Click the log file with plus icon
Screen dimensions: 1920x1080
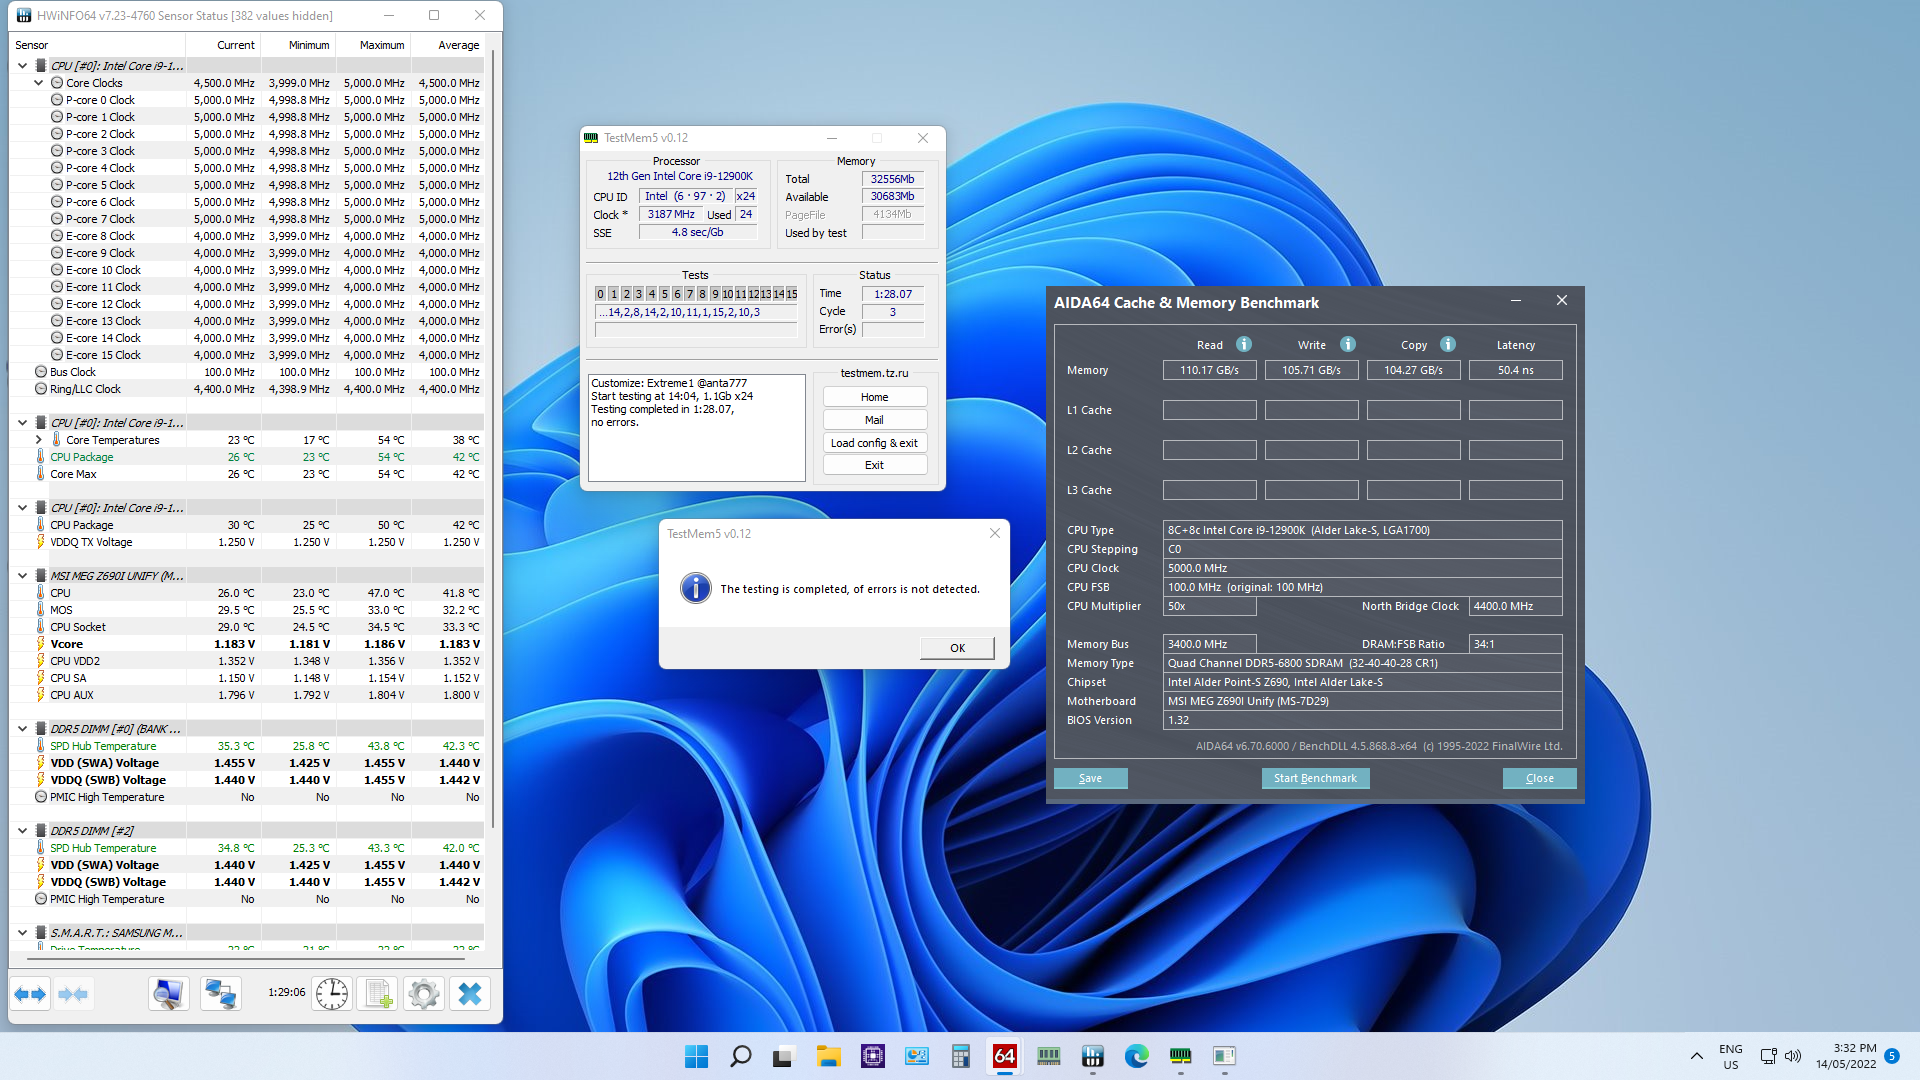[x=378, y=994]
